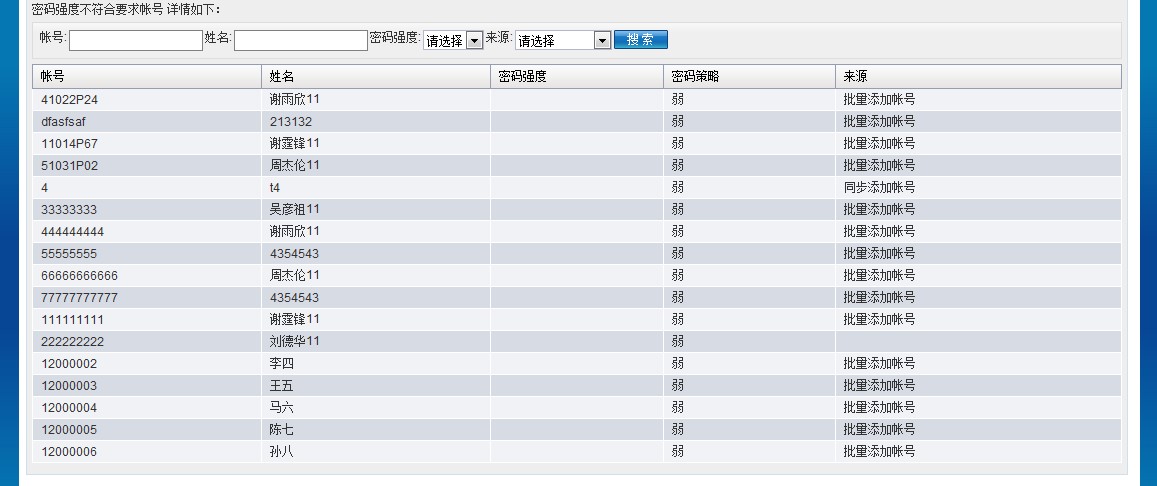Open the 密码强度 dropdown
The image size is (1157, 486).
pyautogui.click(x=453, y=41)
